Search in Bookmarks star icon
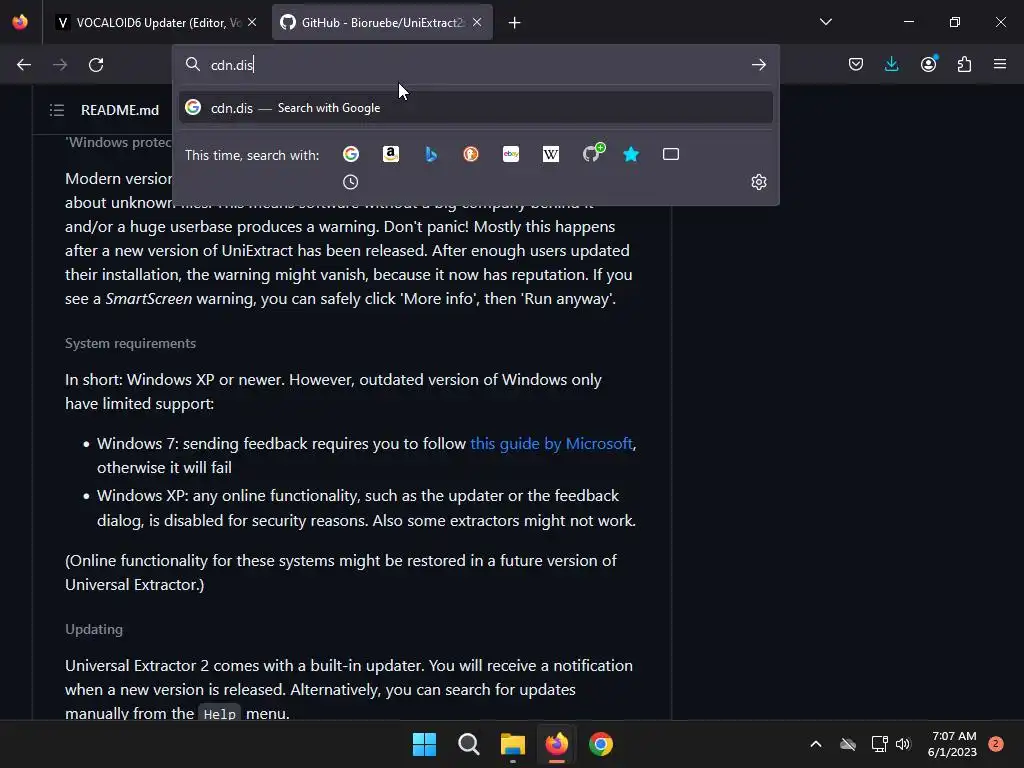The width and height of the screenshot is (1024, 768). pyautogui.click(x=631, y=154)
